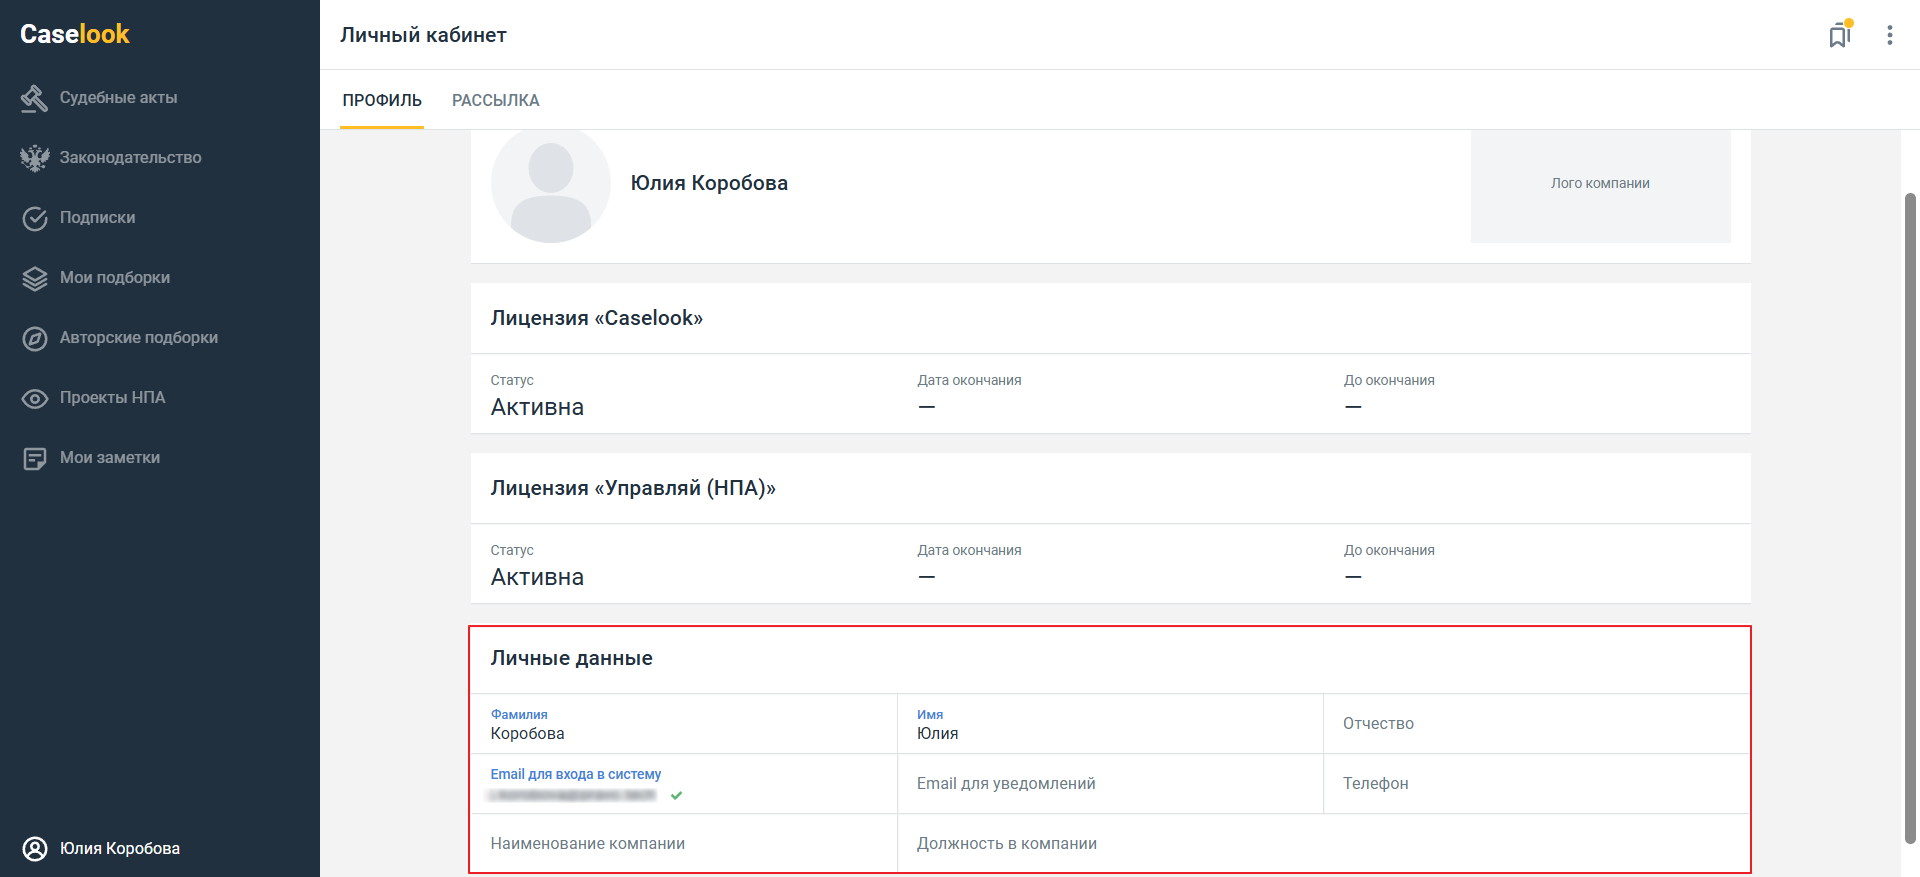Viewport: 1920px width, 877px height.
Task: Click the Caselook logo
Action: (75, 34)
